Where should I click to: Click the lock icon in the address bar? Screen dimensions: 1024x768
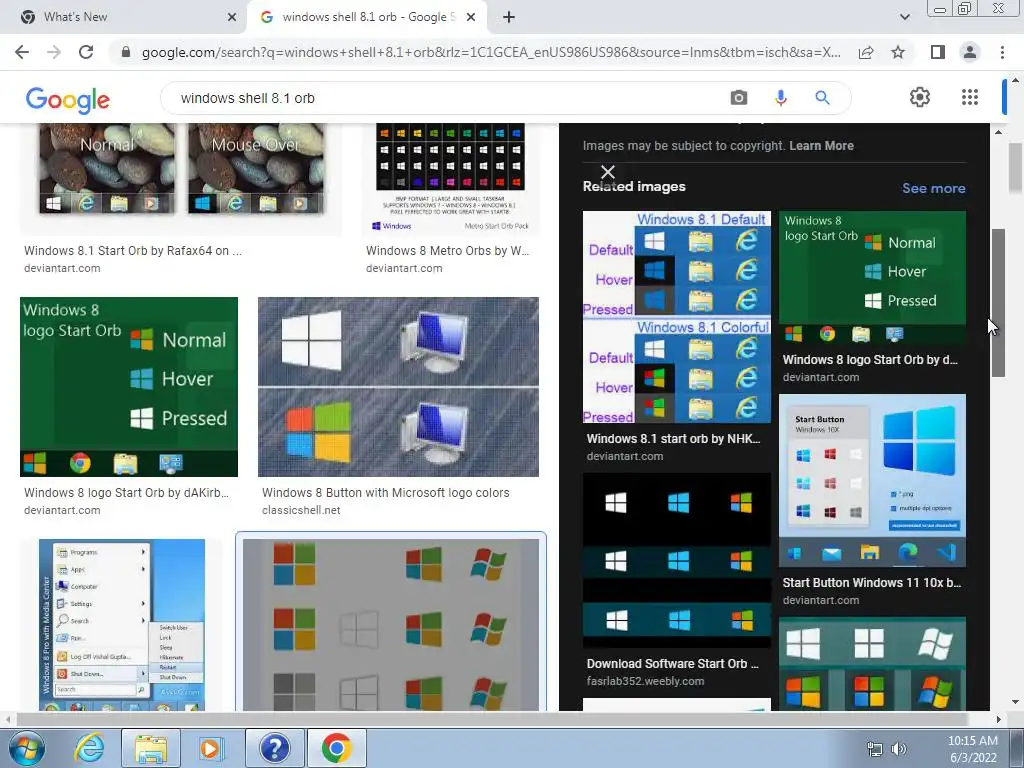(x=126, y=52)
